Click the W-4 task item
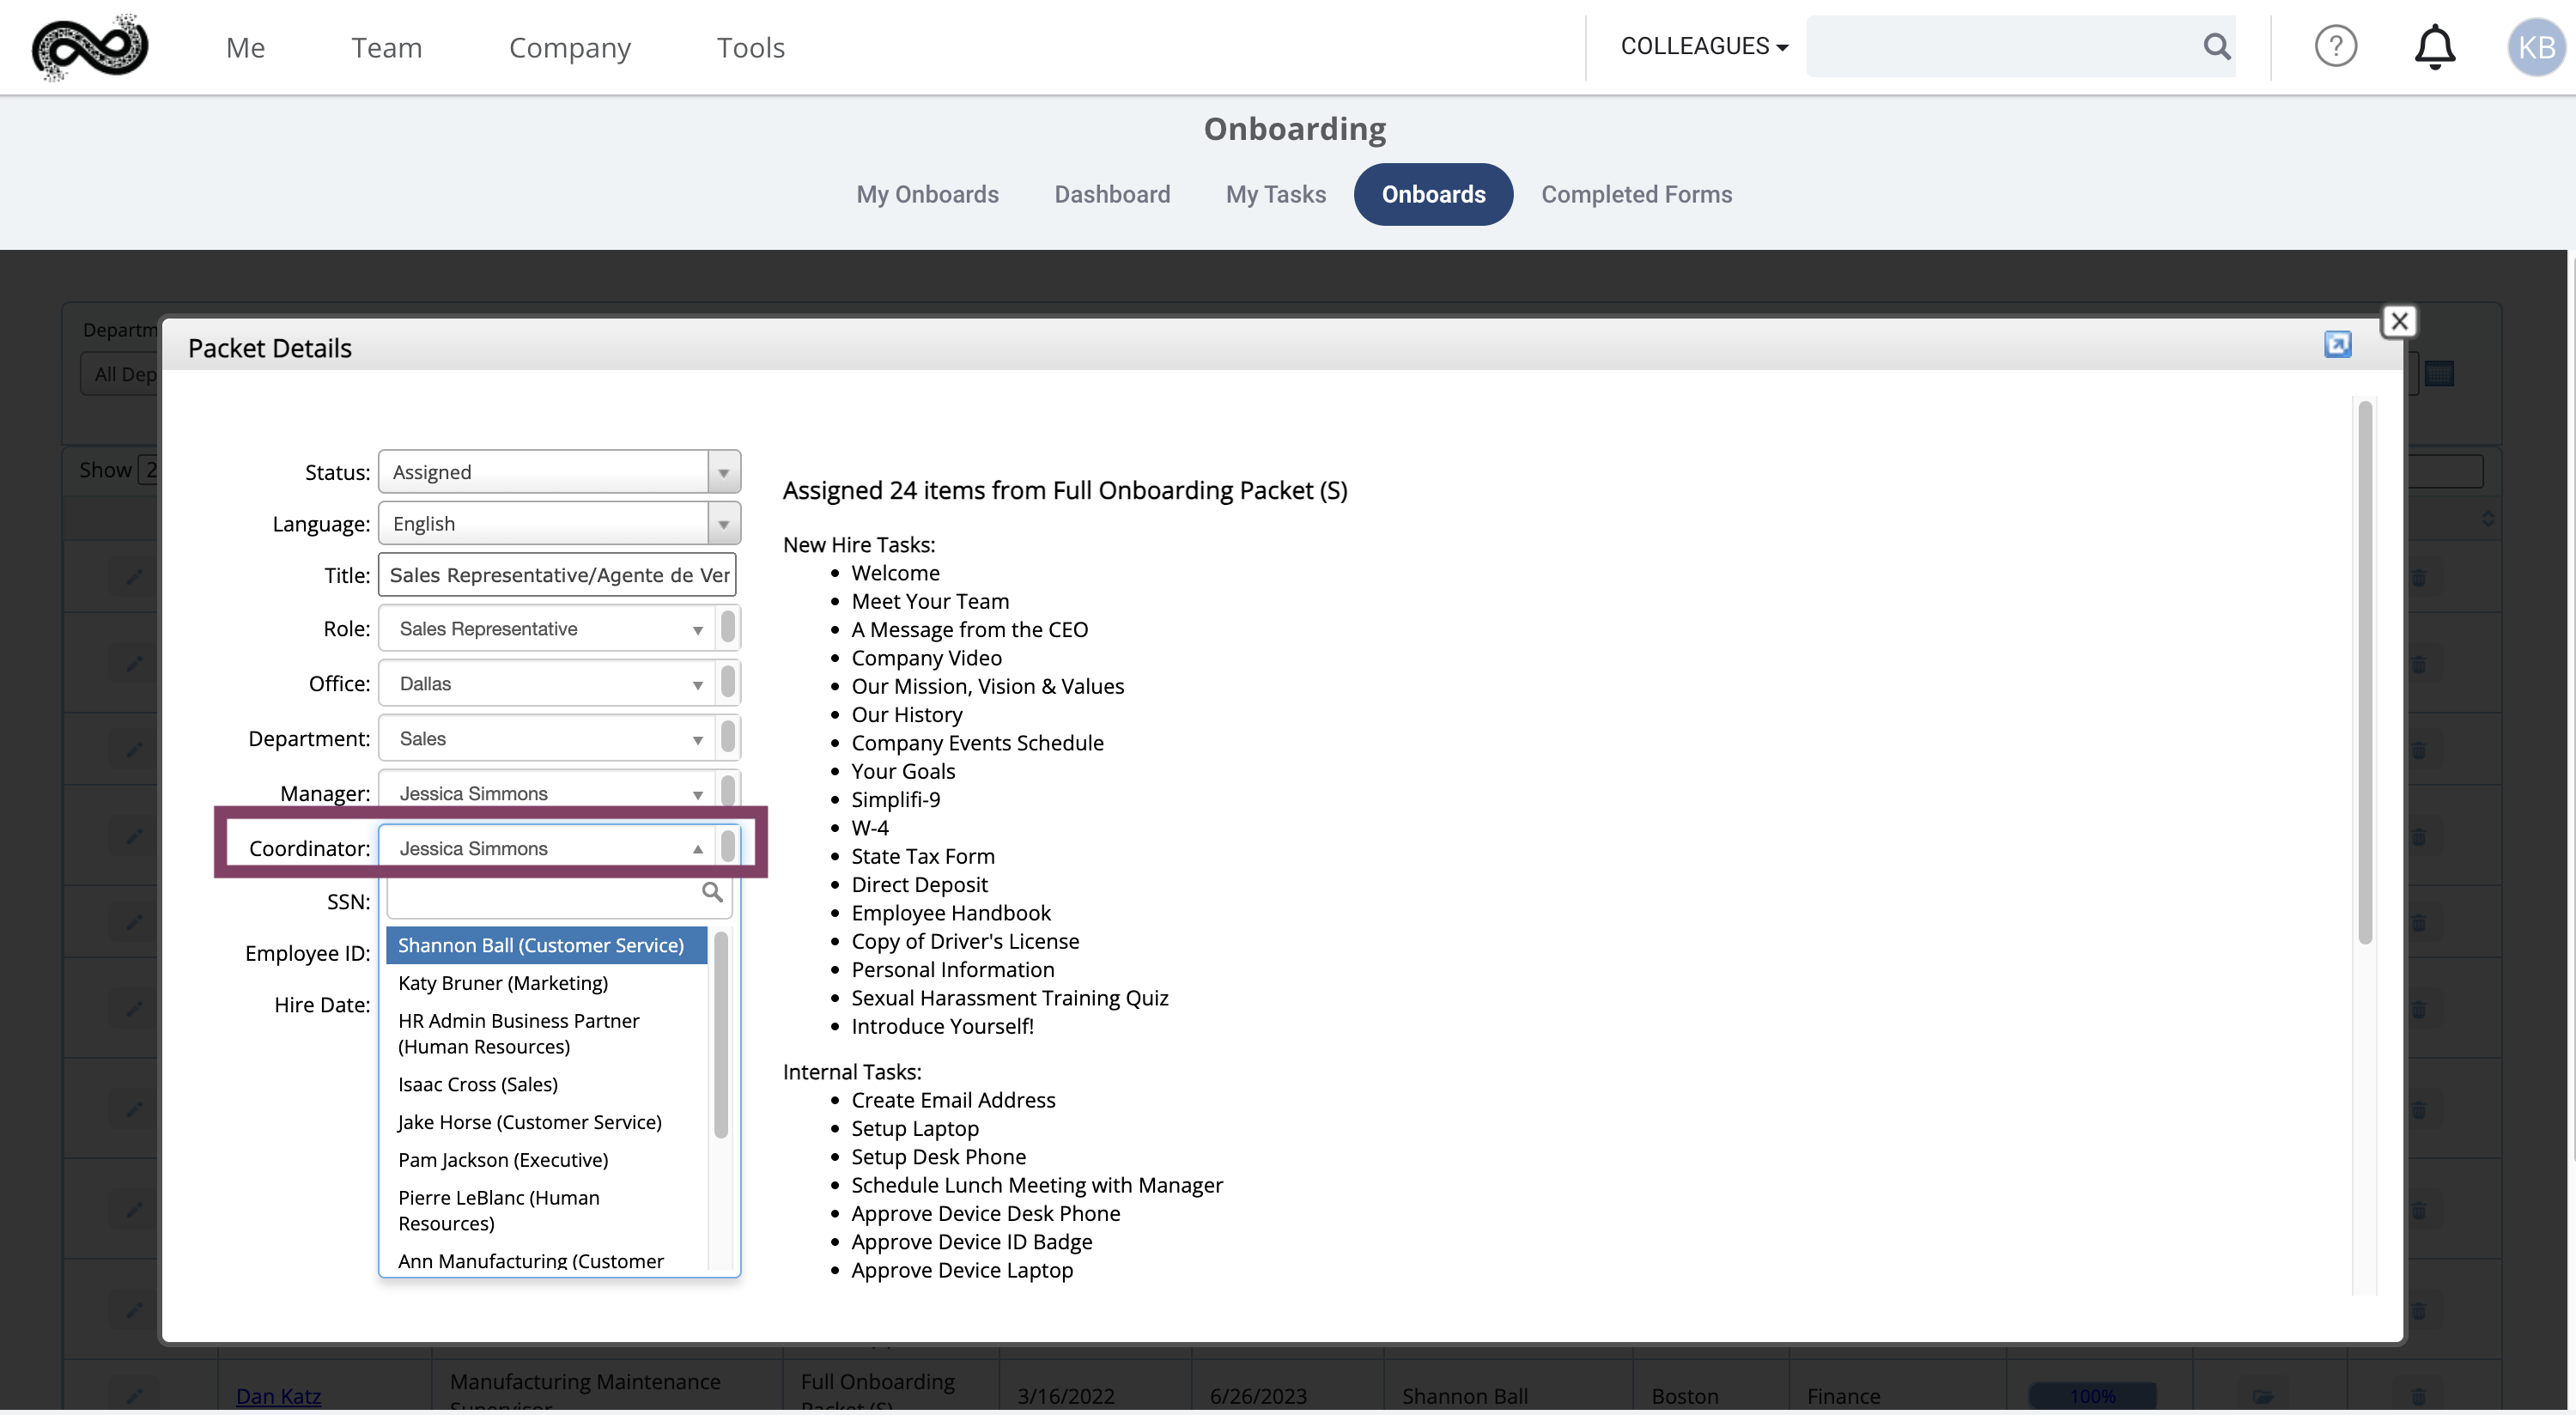Screen dimensions: 2576x1415 coord(869,828)
